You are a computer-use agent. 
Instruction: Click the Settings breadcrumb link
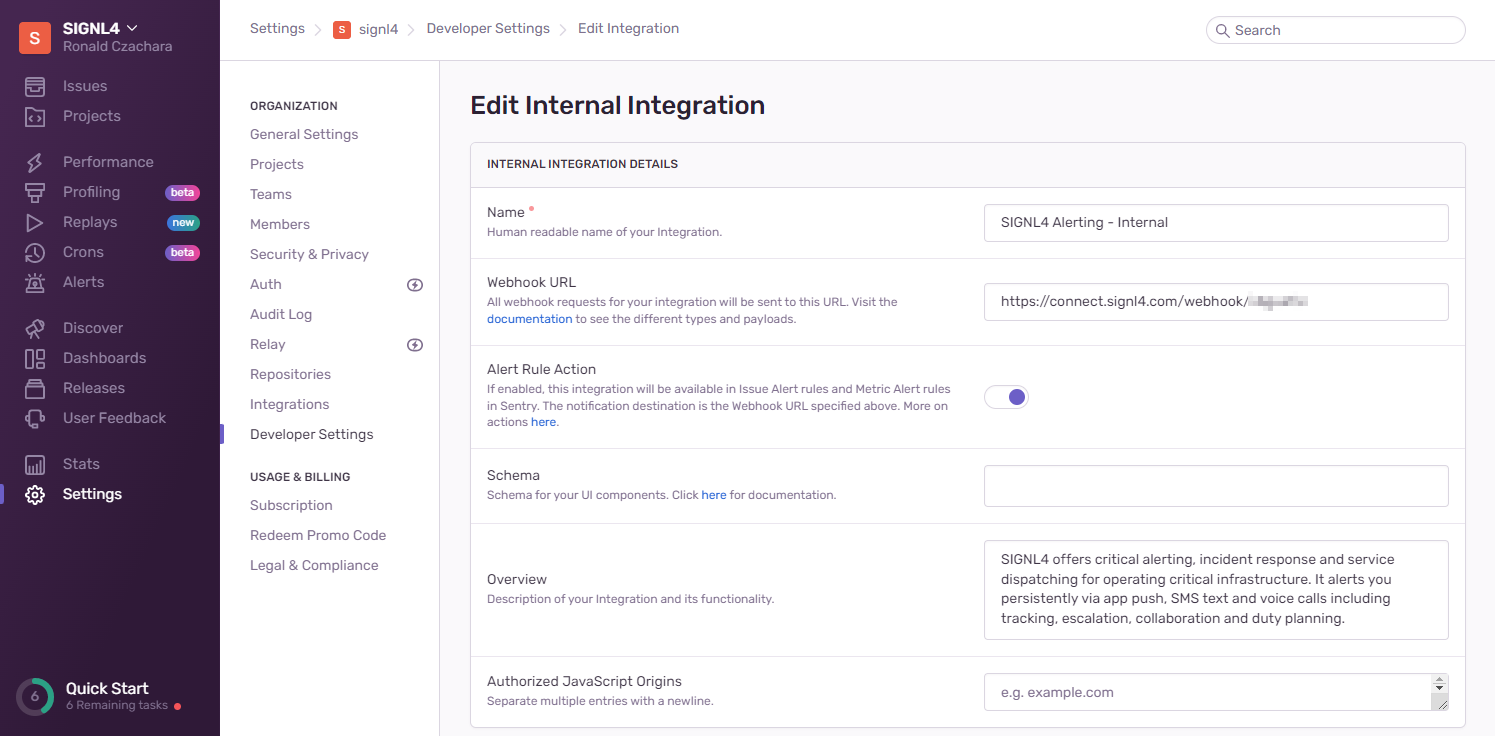pos(277,29)
